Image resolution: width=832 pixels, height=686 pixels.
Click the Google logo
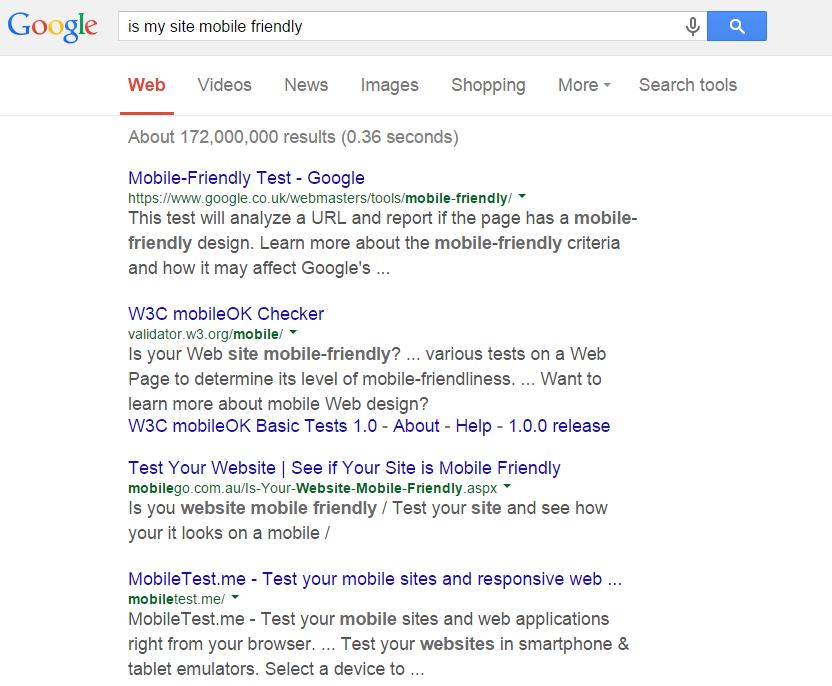tap(52, 27)
